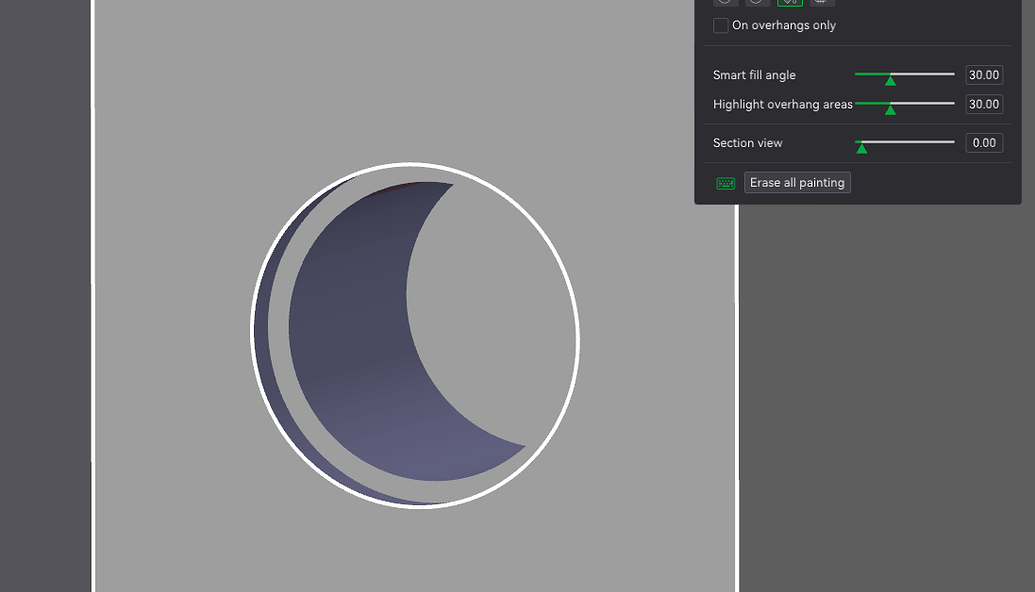Click the Section view slider
Viewport: 1035px width, 592px height.
pos(904,143)
